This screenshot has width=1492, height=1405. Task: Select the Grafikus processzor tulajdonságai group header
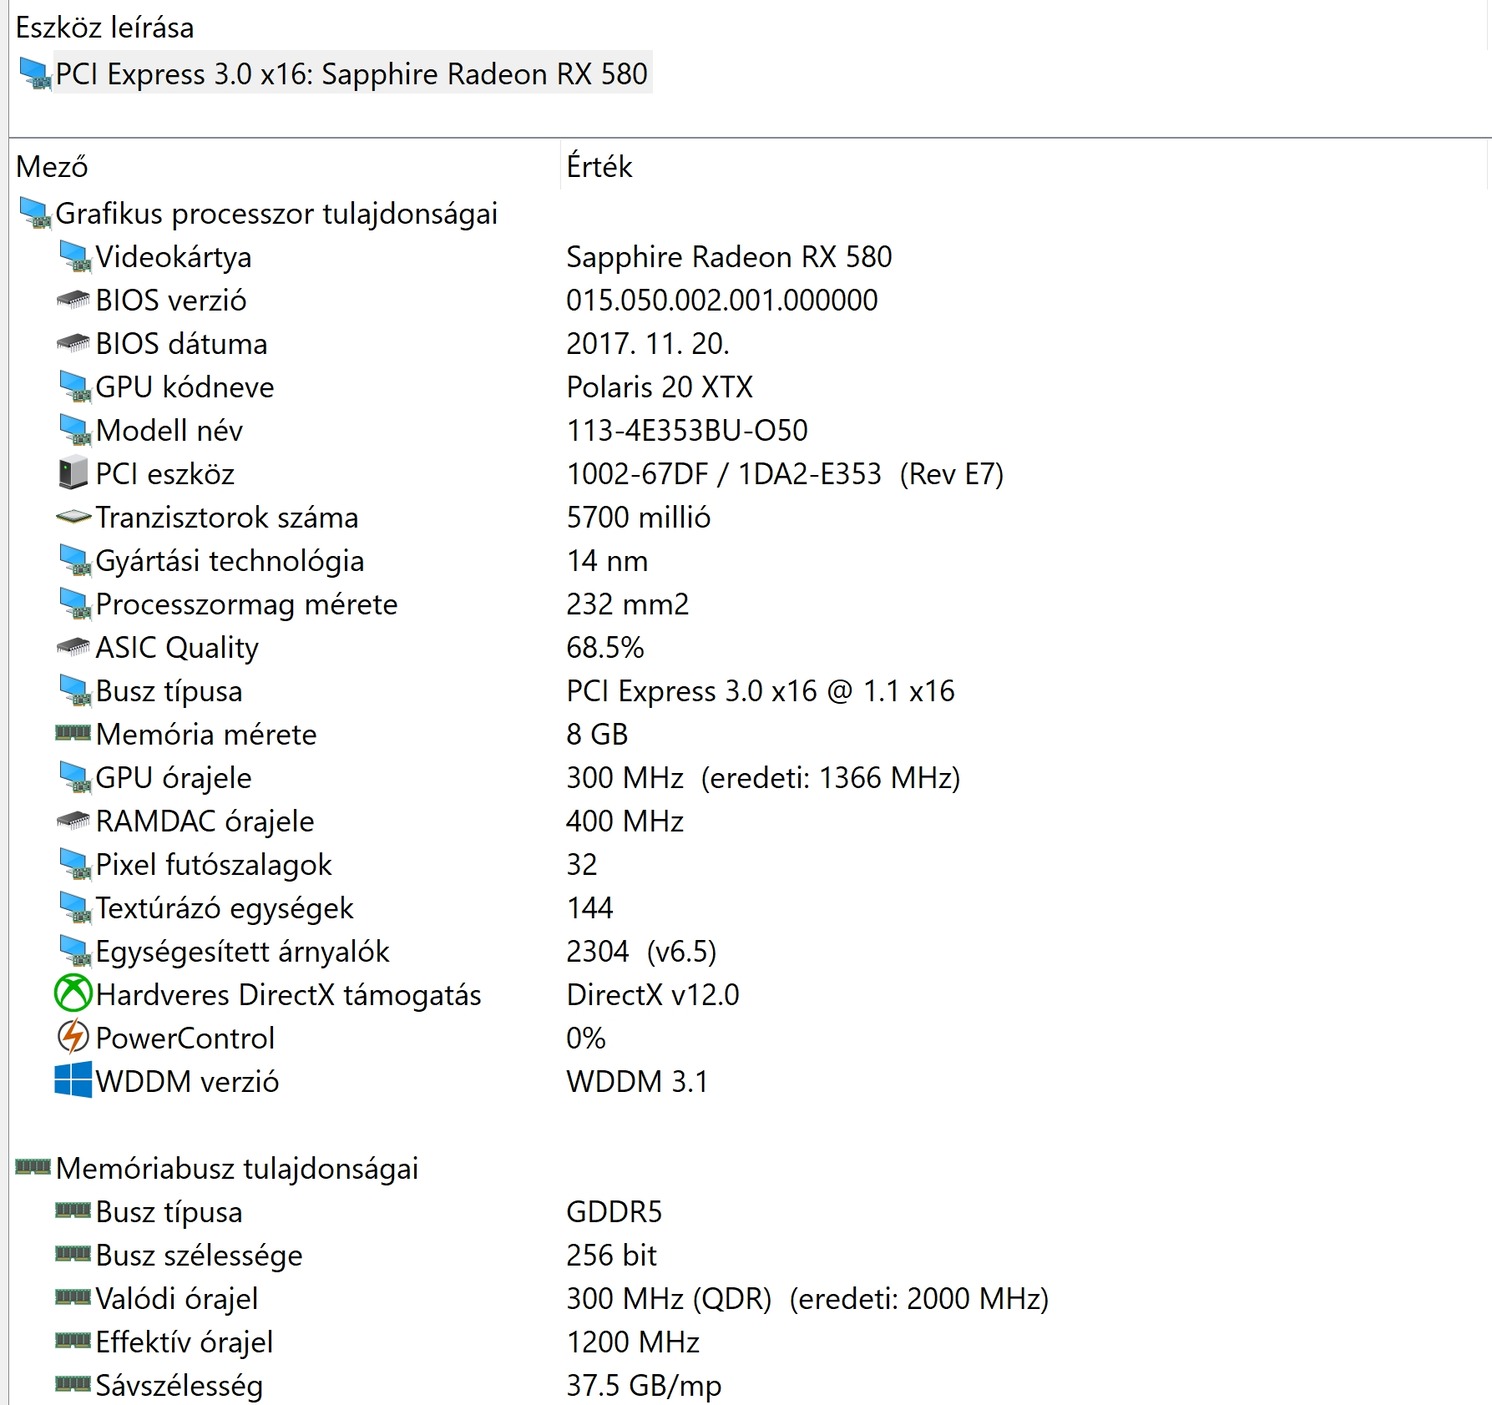[x=276, y=214]
